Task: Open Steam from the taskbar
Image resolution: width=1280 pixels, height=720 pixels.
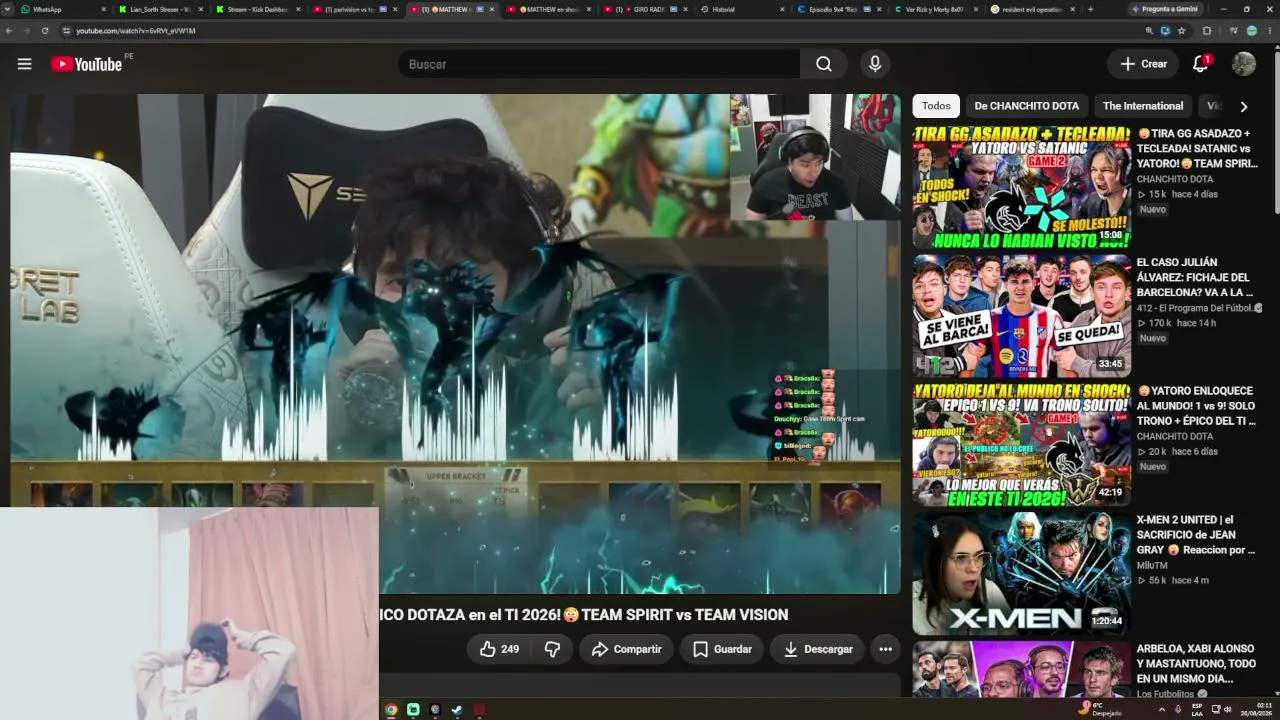Action: [x=457, y=710]
